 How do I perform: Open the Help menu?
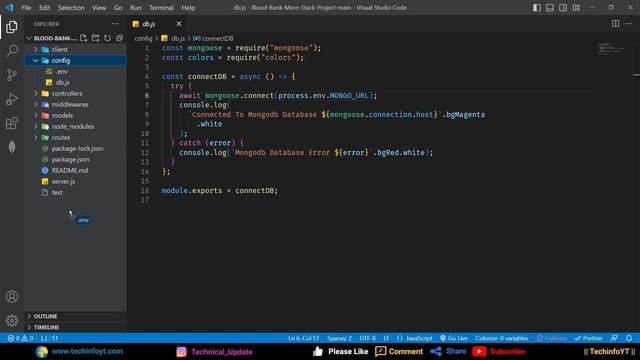pyautogui.click(x=188, y=8)
